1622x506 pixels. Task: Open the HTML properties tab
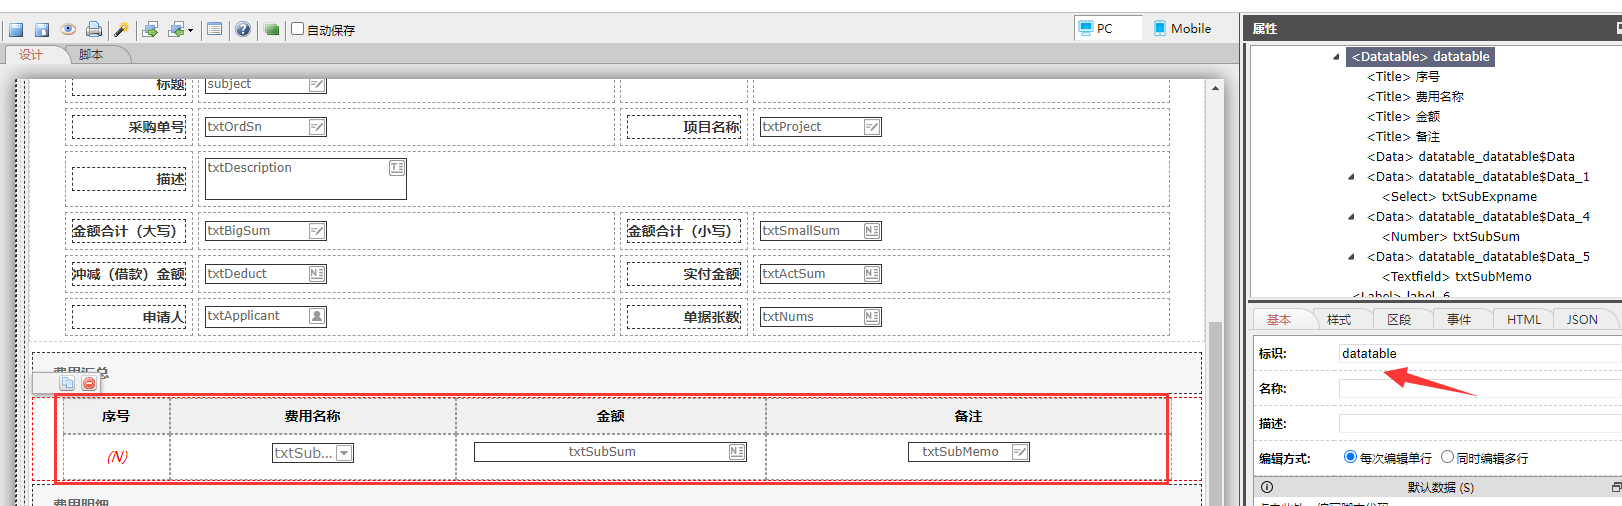(1524, 319)
